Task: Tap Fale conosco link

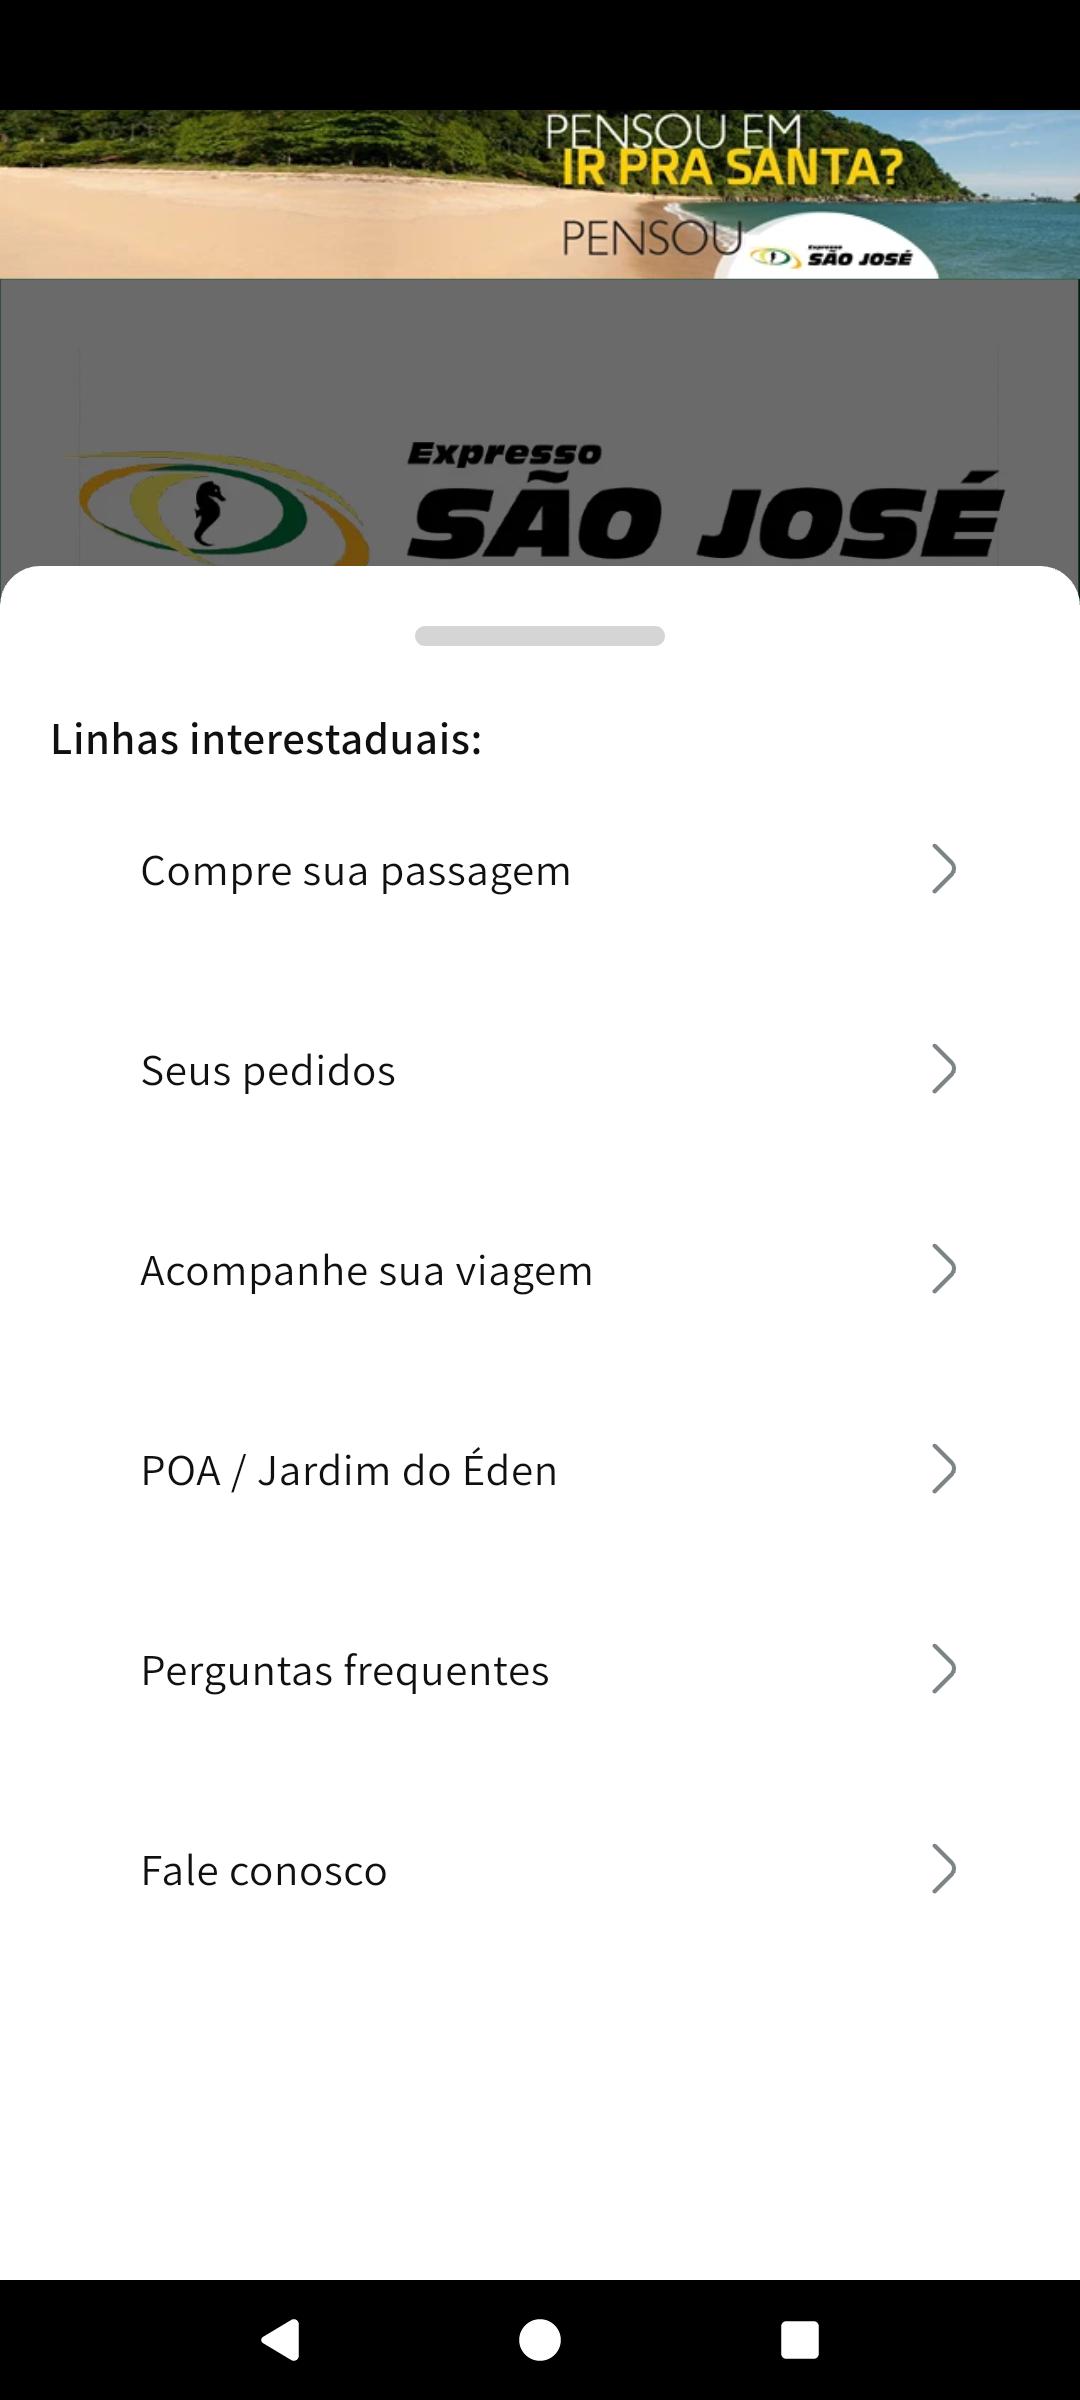Action: click(264, 1871)
